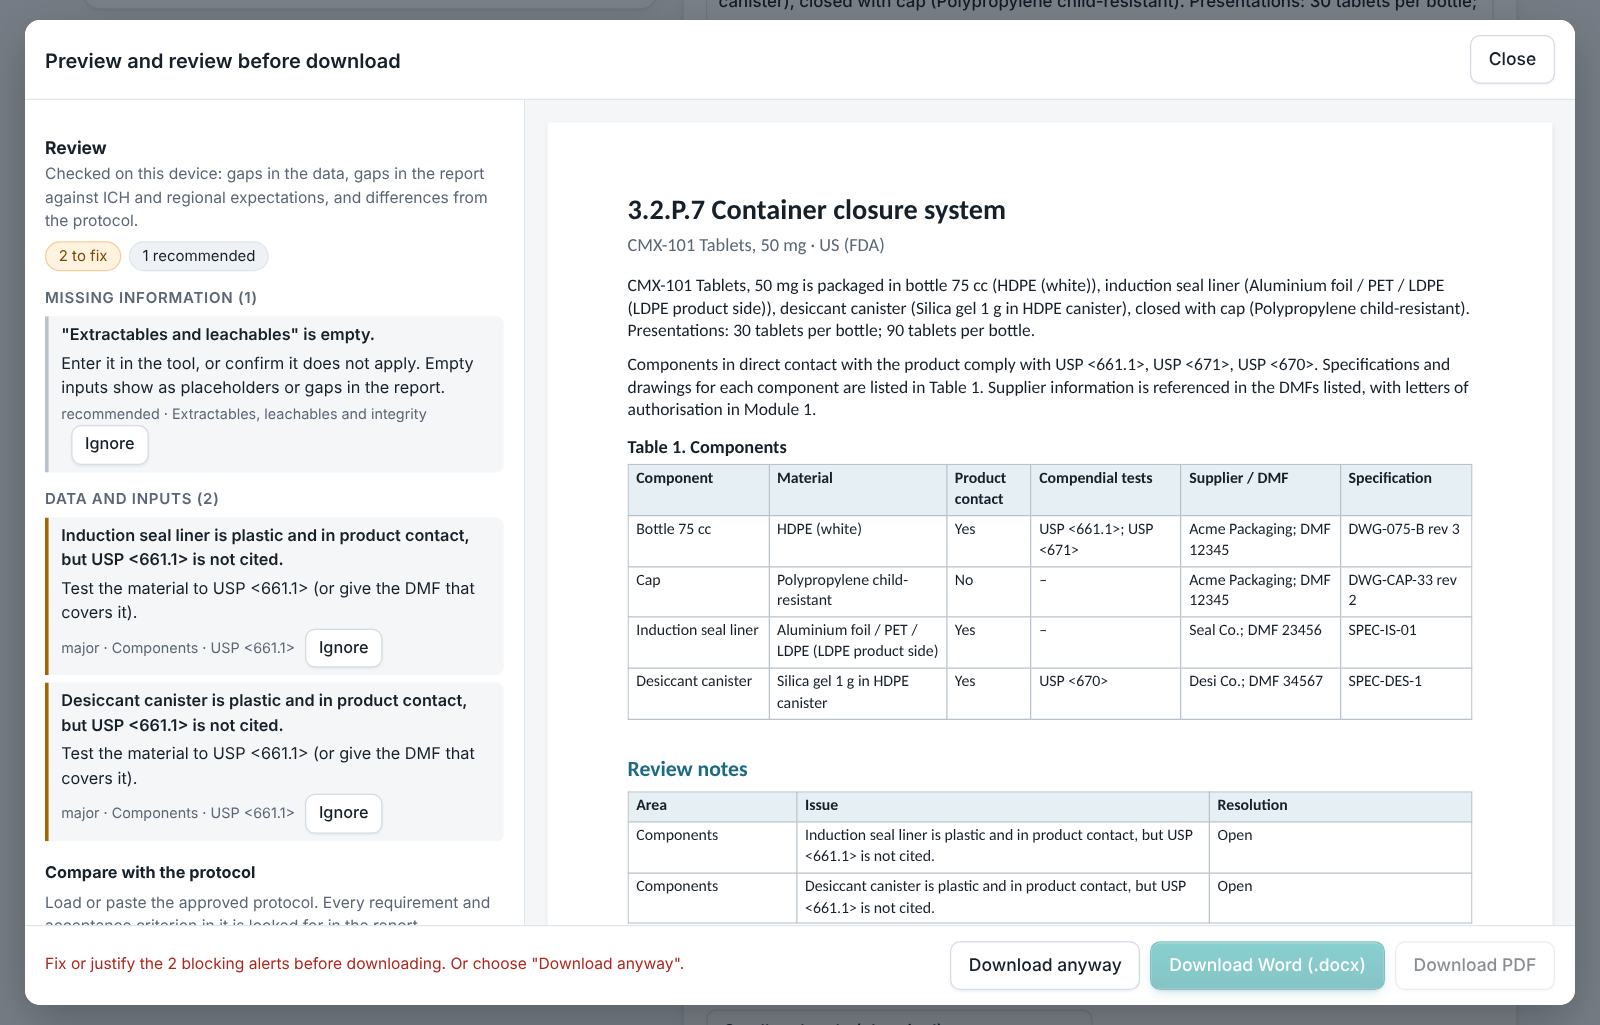Click the Compare with the protocol heading
This screenshot has height=1025, width=1600.
[150, 873]
